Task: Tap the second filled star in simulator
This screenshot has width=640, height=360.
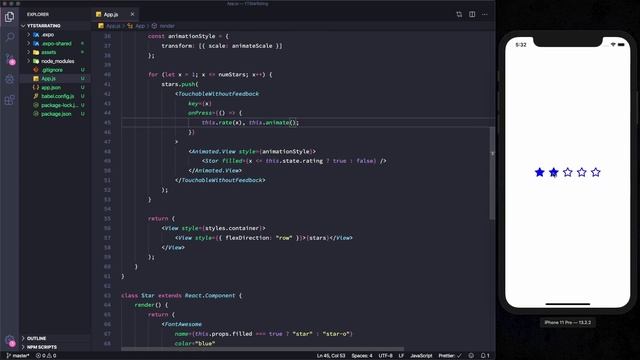Action: coord(553,172)
